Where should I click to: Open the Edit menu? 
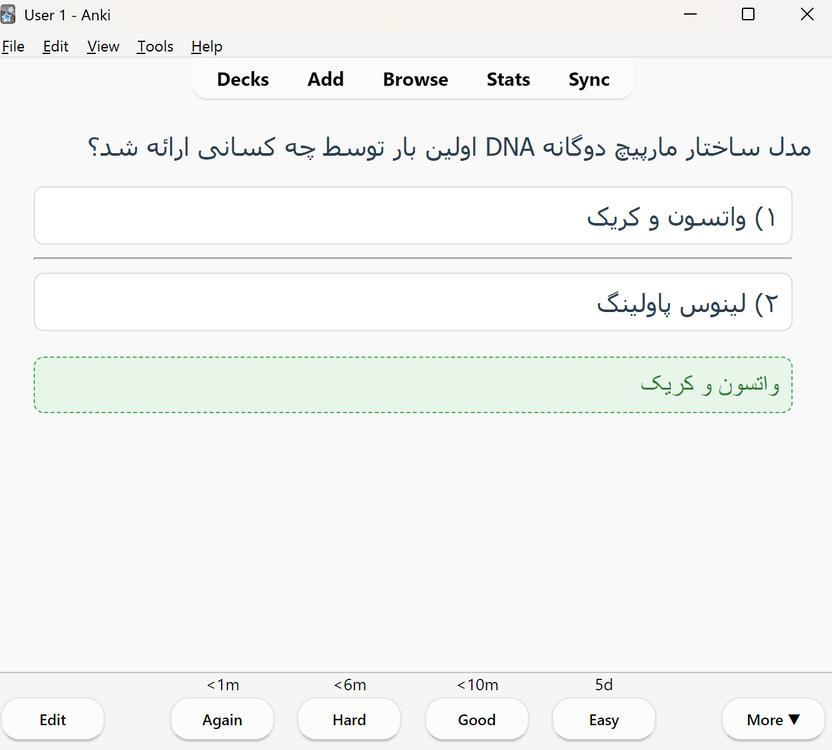point(56,47)
